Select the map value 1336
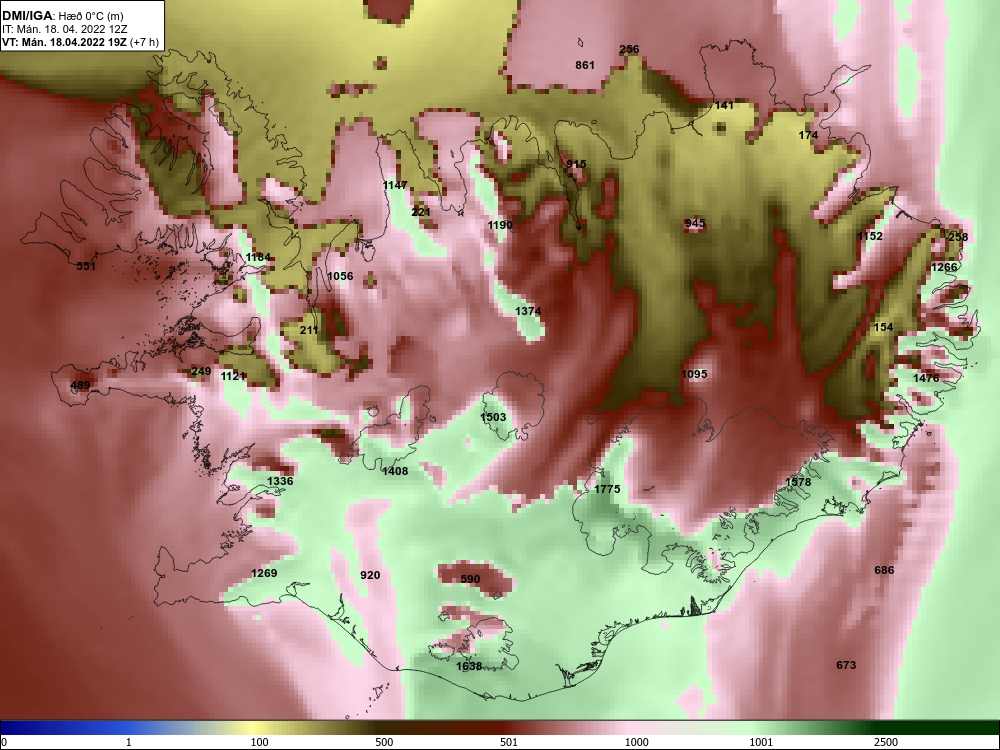This screenshot has height=750, width=1000. tap(280, 481)
